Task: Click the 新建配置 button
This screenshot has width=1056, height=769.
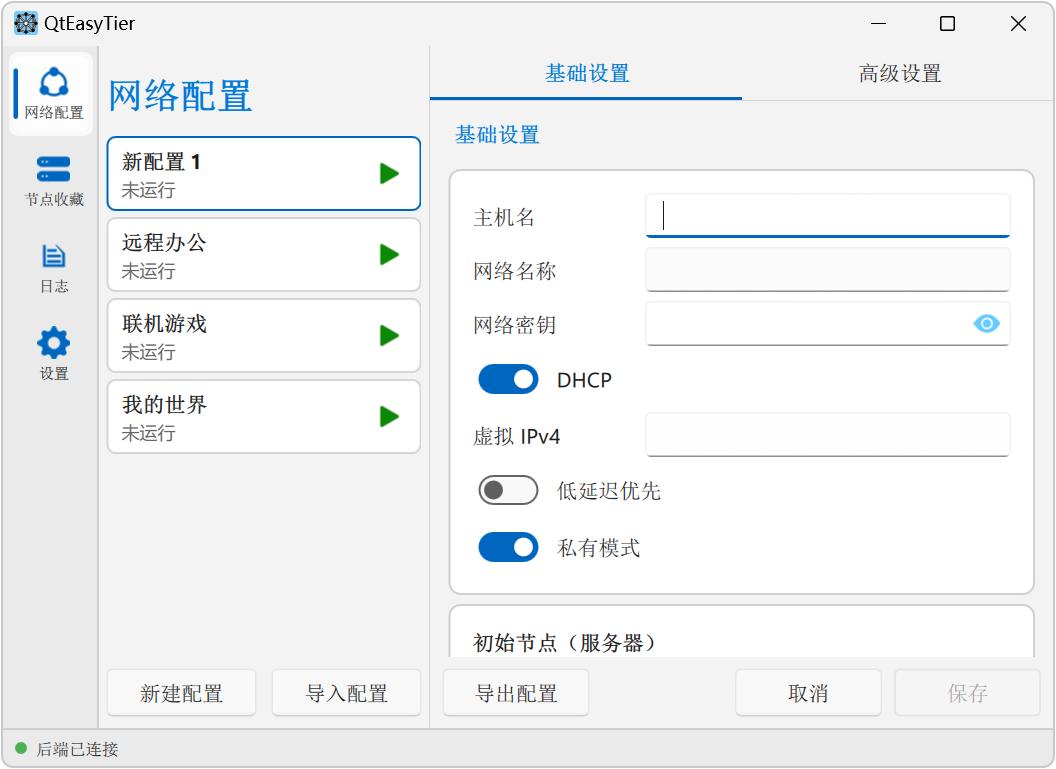Action: point(181,693)
